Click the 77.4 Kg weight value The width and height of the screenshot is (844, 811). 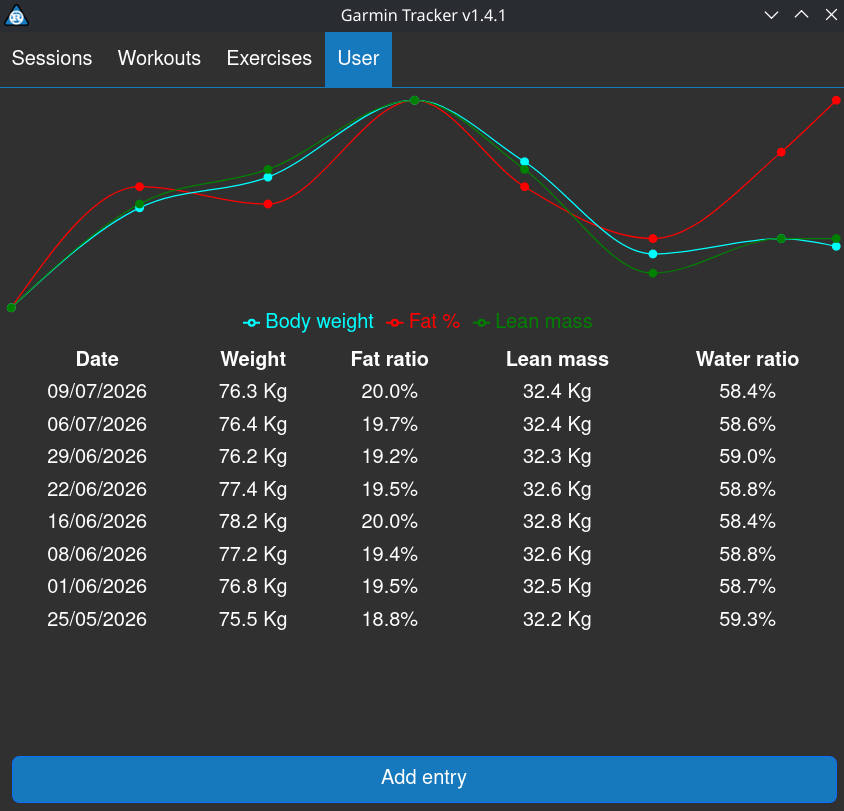[x=253, y=490]
